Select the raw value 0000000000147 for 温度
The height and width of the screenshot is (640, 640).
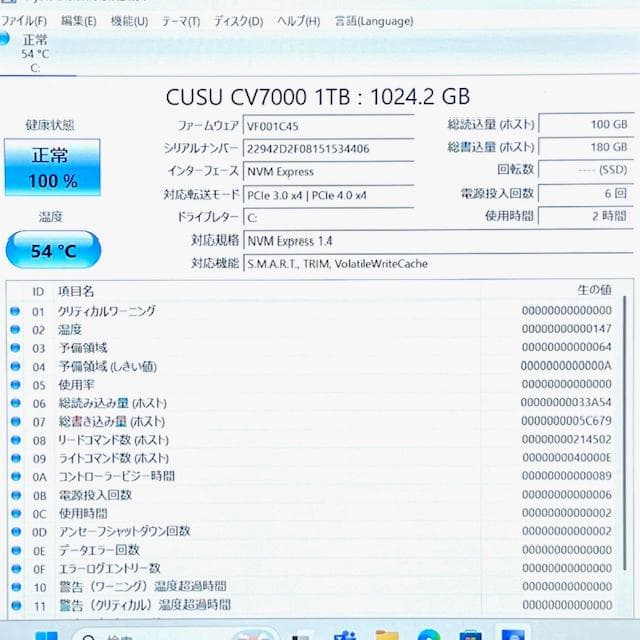point(567,329)
